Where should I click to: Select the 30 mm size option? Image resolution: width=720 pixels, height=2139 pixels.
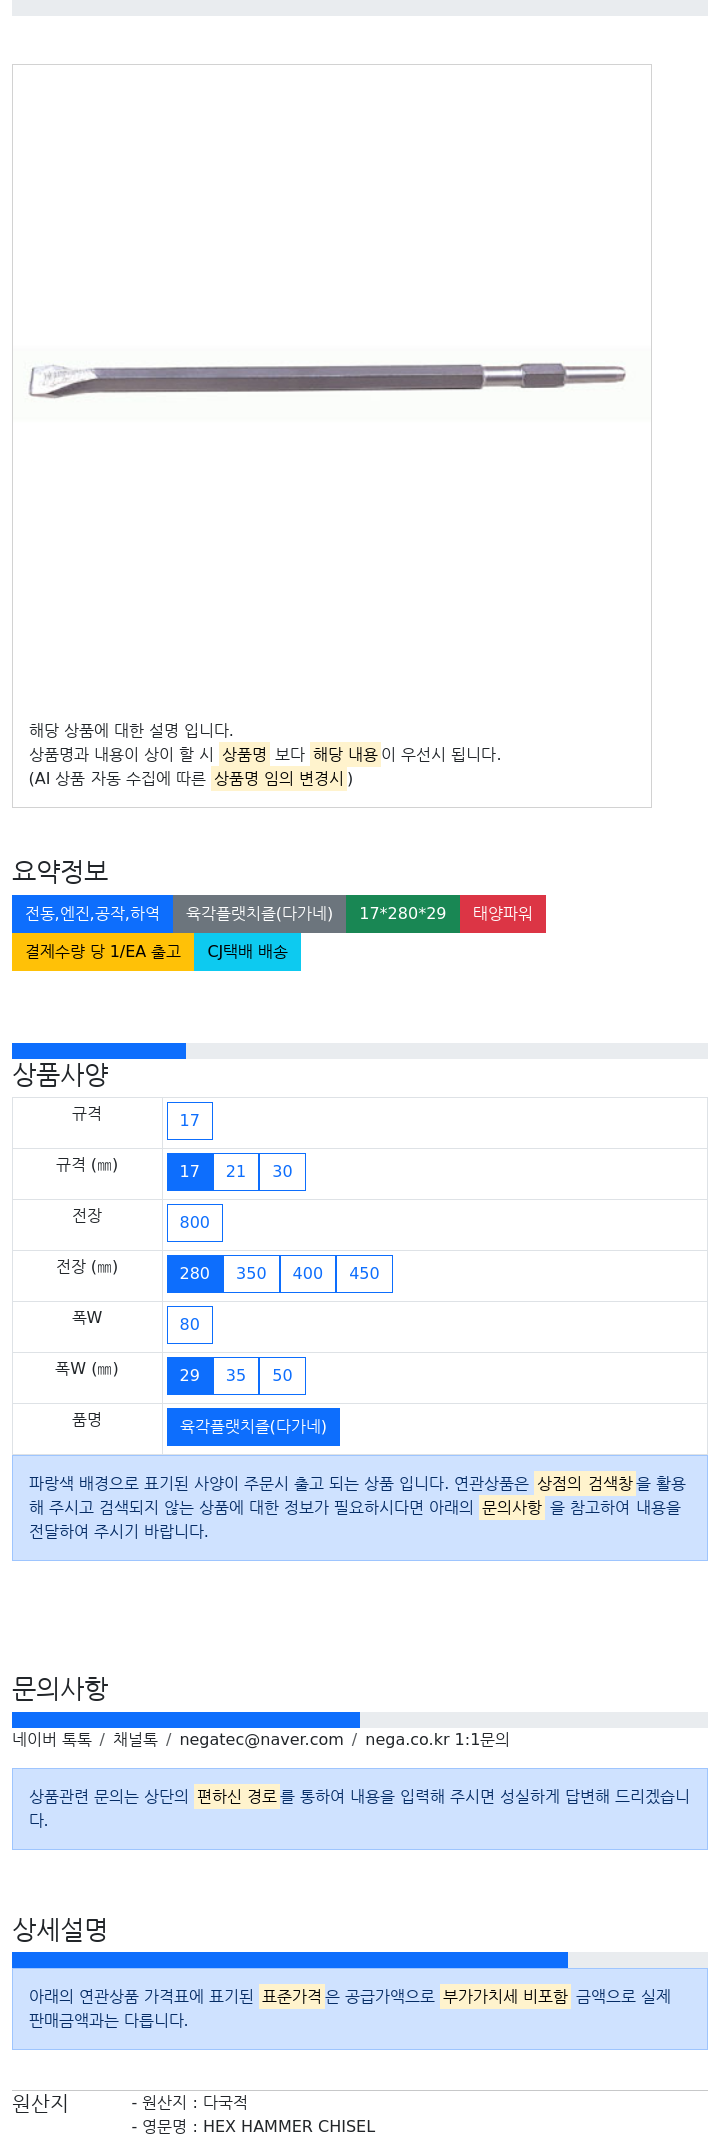click(x=283, y=1172)
